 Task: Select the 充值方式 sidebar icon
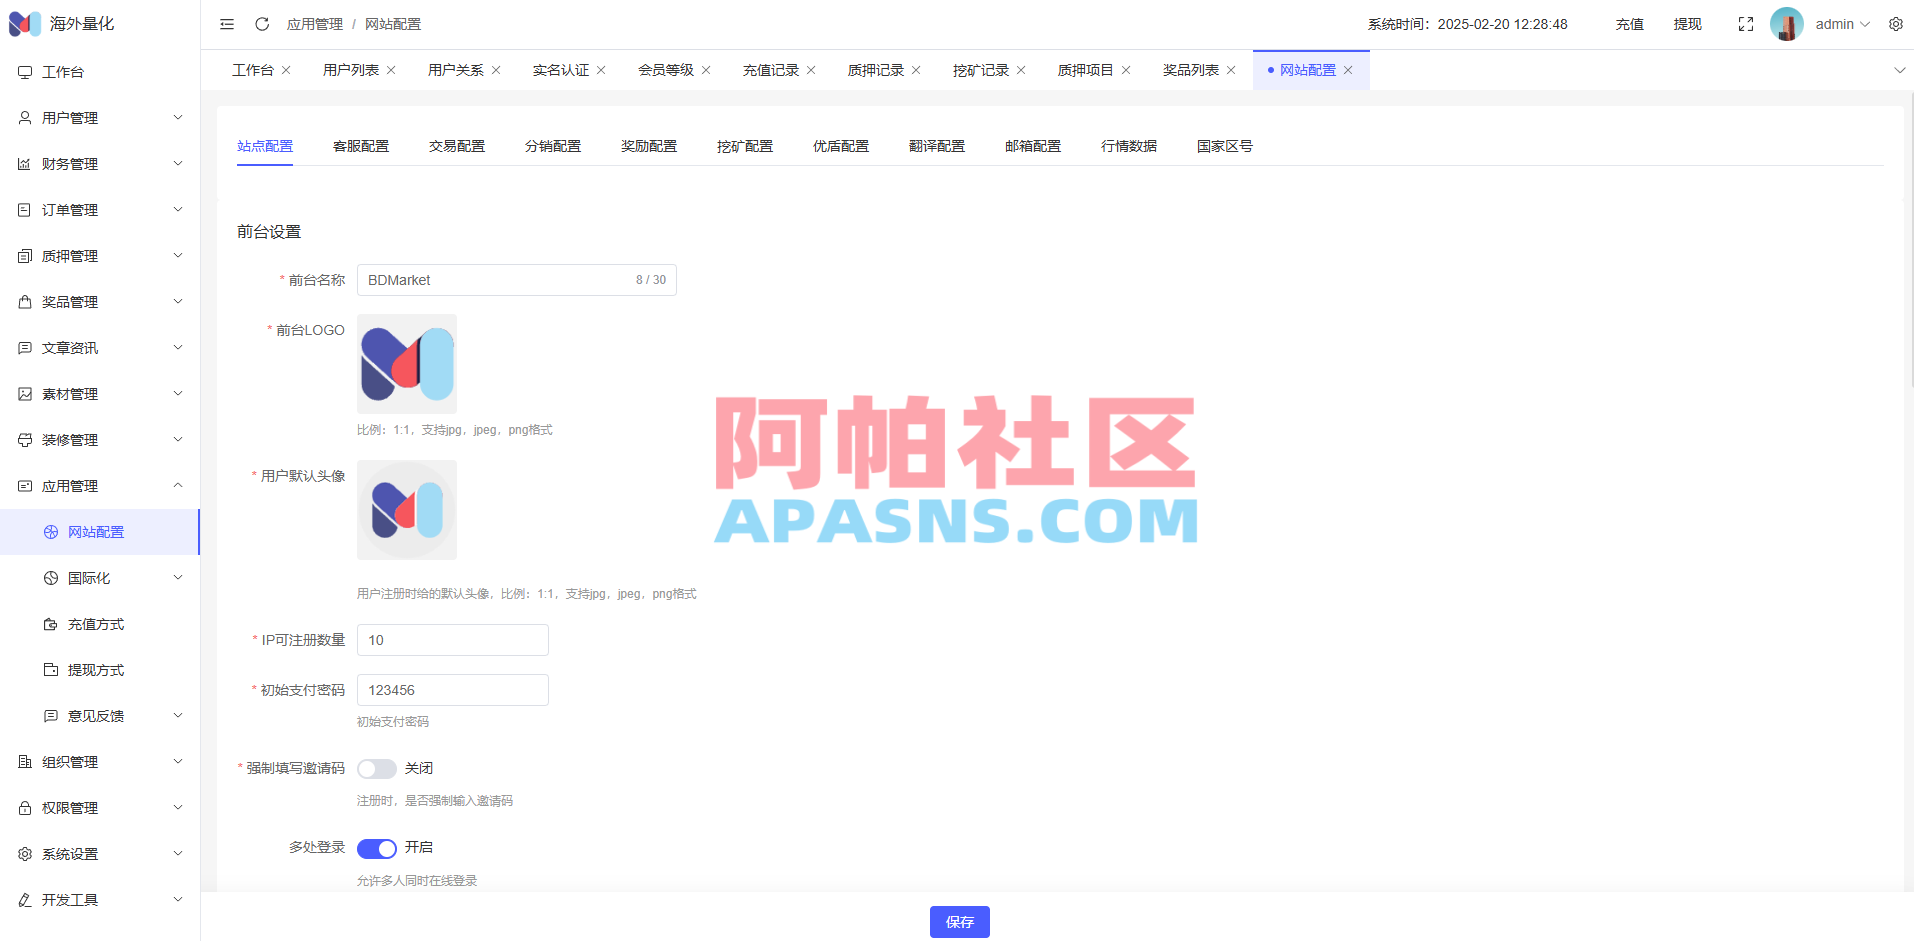(x=49, y=623)
